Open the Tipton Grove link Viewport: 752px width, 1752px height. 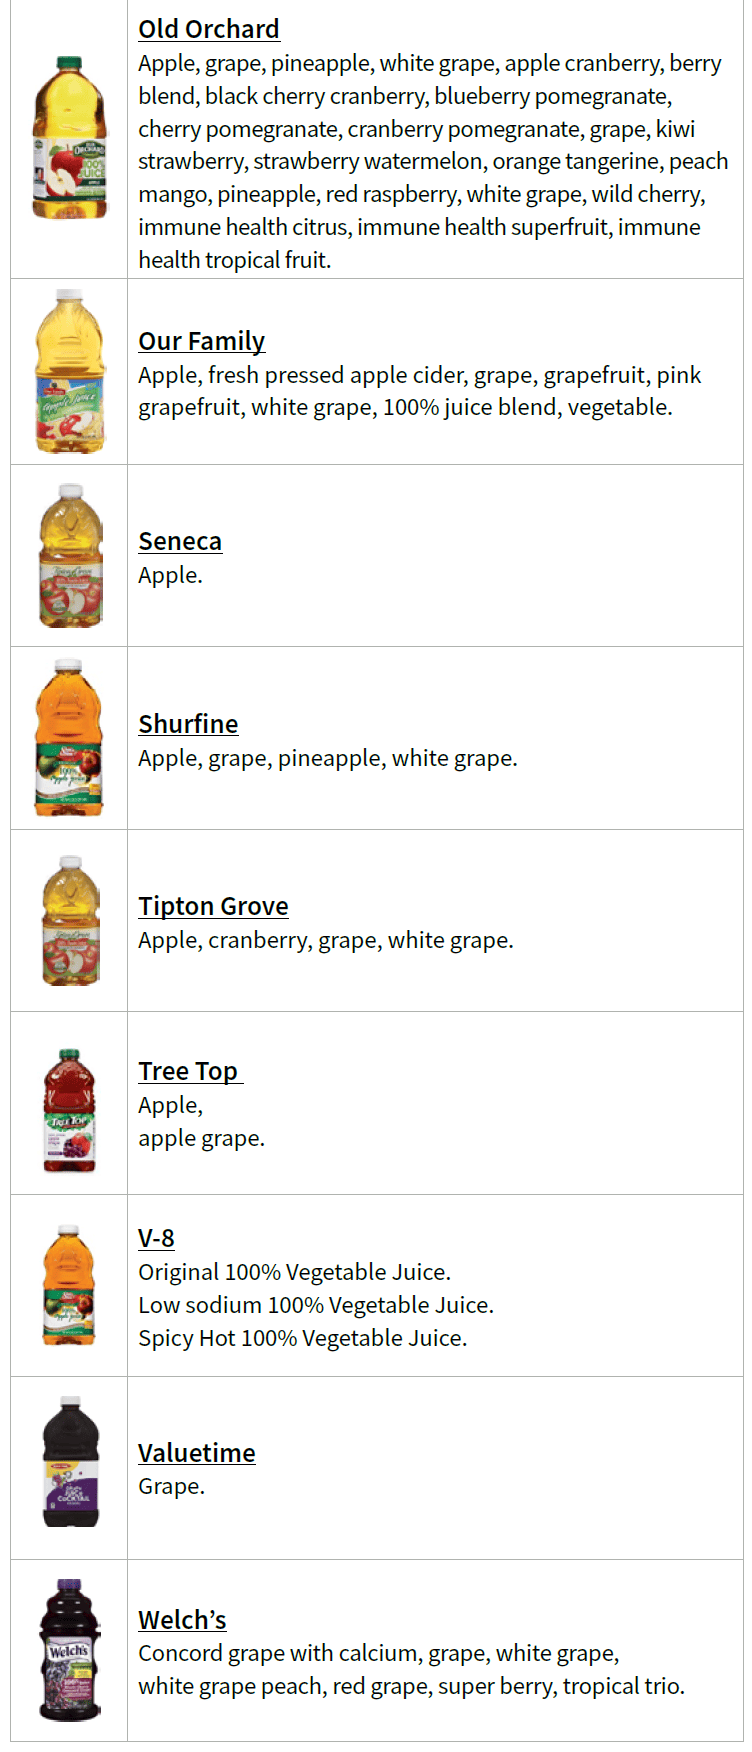tap(213, 906)
